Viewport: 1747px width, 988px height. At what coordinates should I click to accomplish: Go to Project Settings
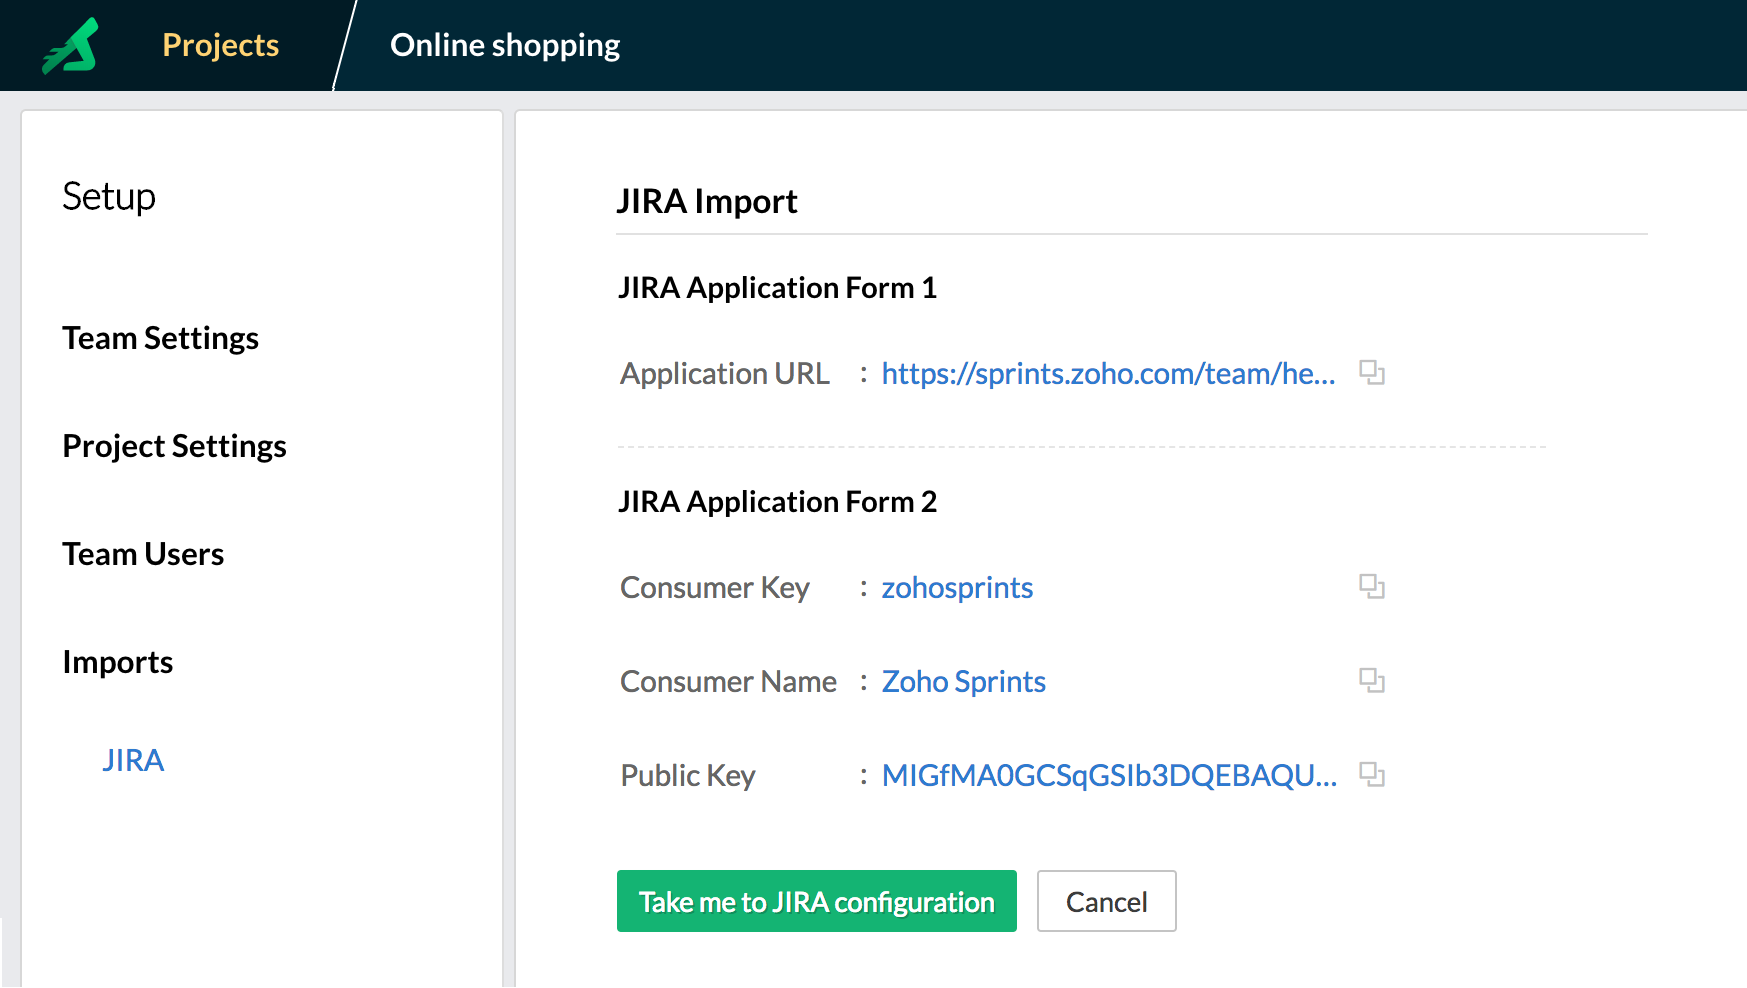174,446
